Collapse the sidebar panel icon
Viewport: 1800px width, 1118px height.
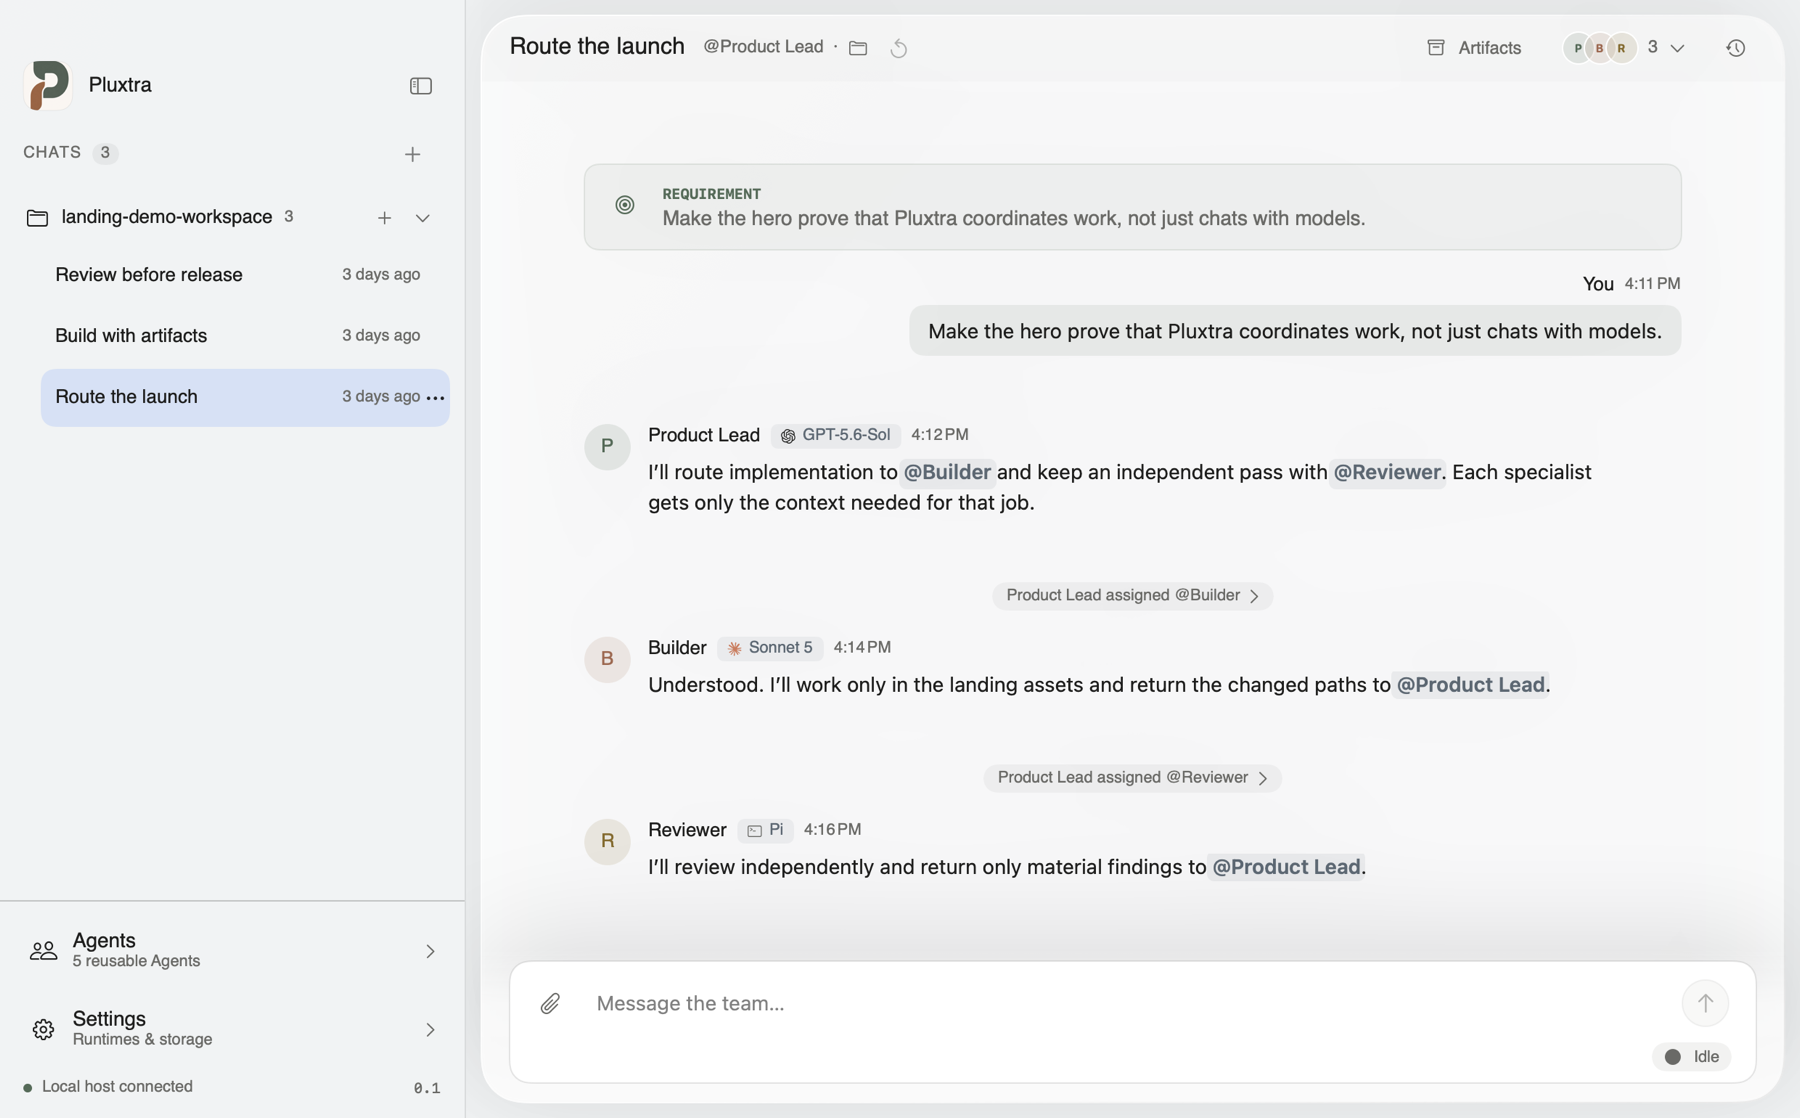pos(421,86)
